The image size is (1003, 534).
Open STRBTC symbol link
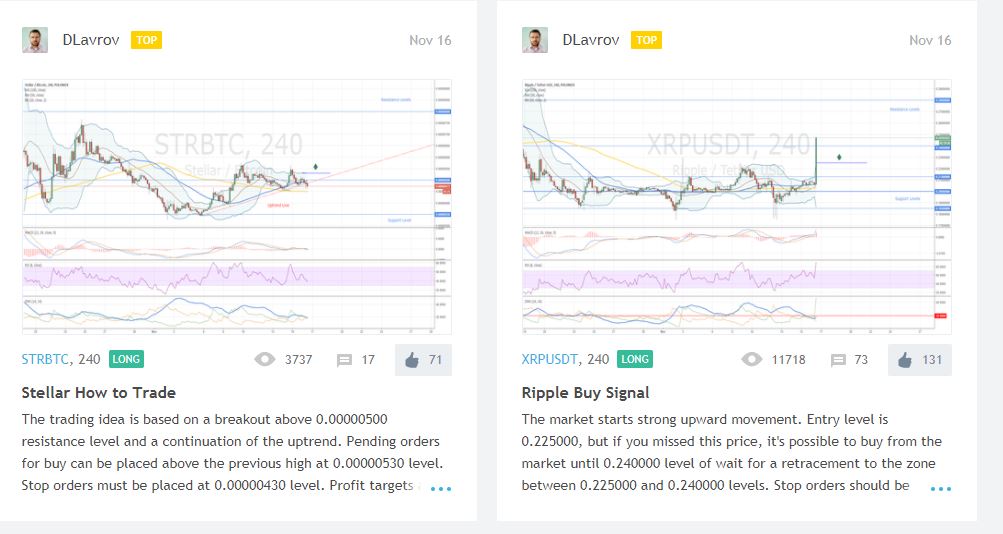point(45,359)
